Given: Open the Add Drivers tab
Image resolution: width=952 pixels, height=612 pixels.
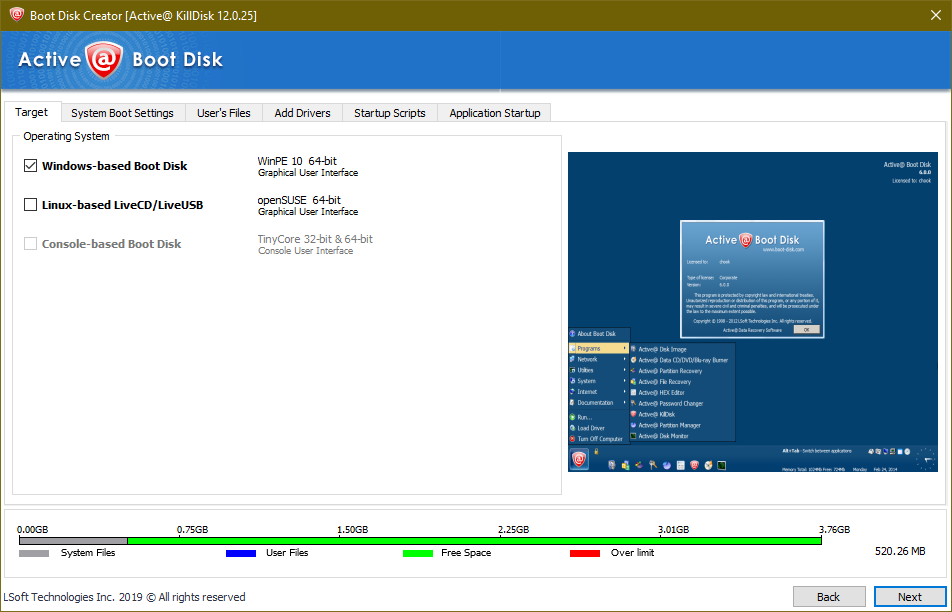Looking at the screenshot, I should click(302, 112).
